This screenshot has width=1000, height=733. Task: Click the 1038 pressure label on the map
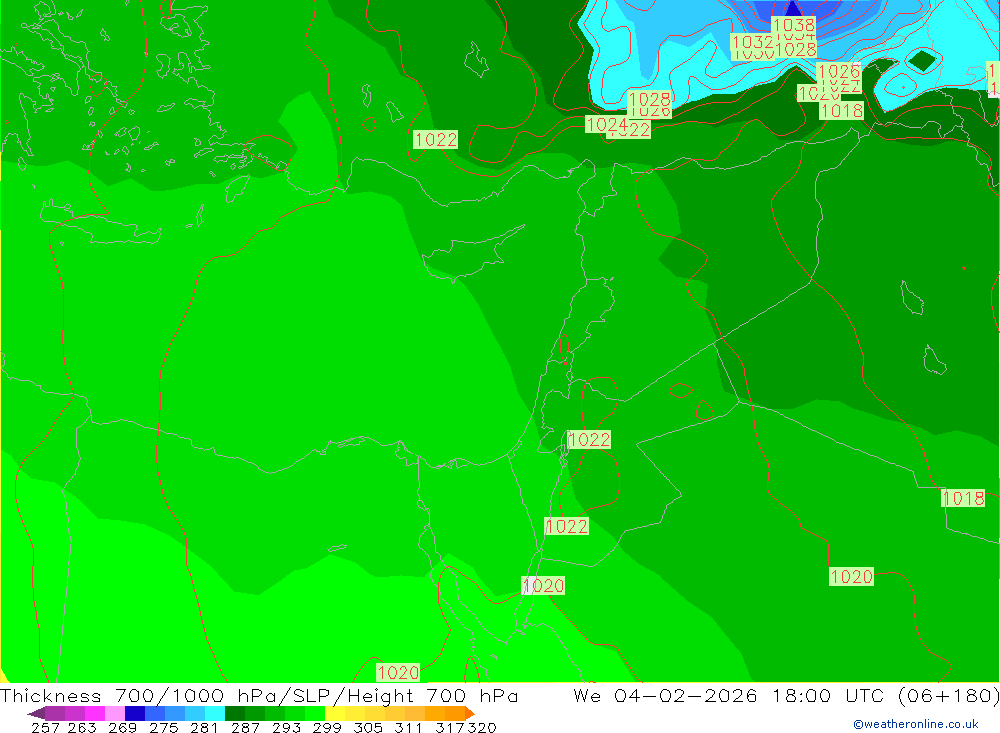coord(793,25)
